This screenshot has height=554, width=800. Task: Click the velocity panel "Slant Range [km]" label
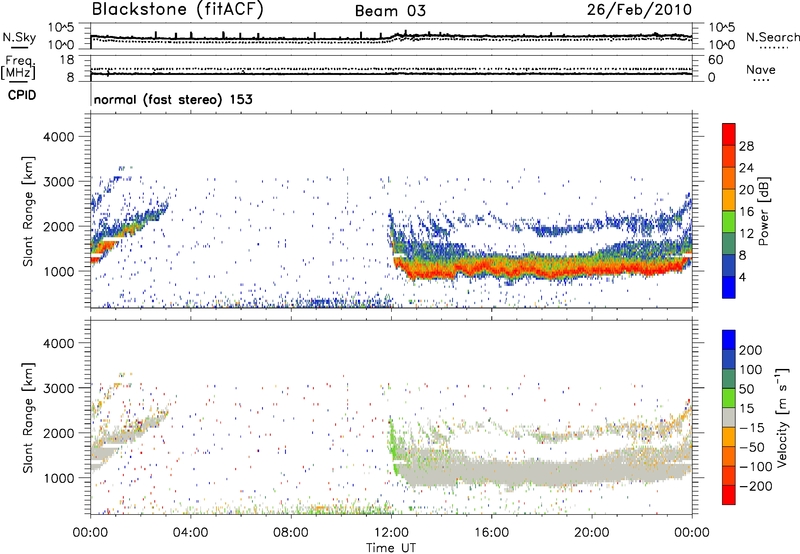(28, 418)
